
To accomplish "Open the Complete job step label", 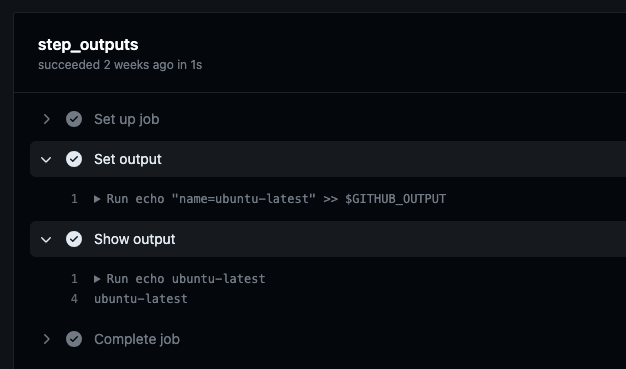I will click(137, 339).
